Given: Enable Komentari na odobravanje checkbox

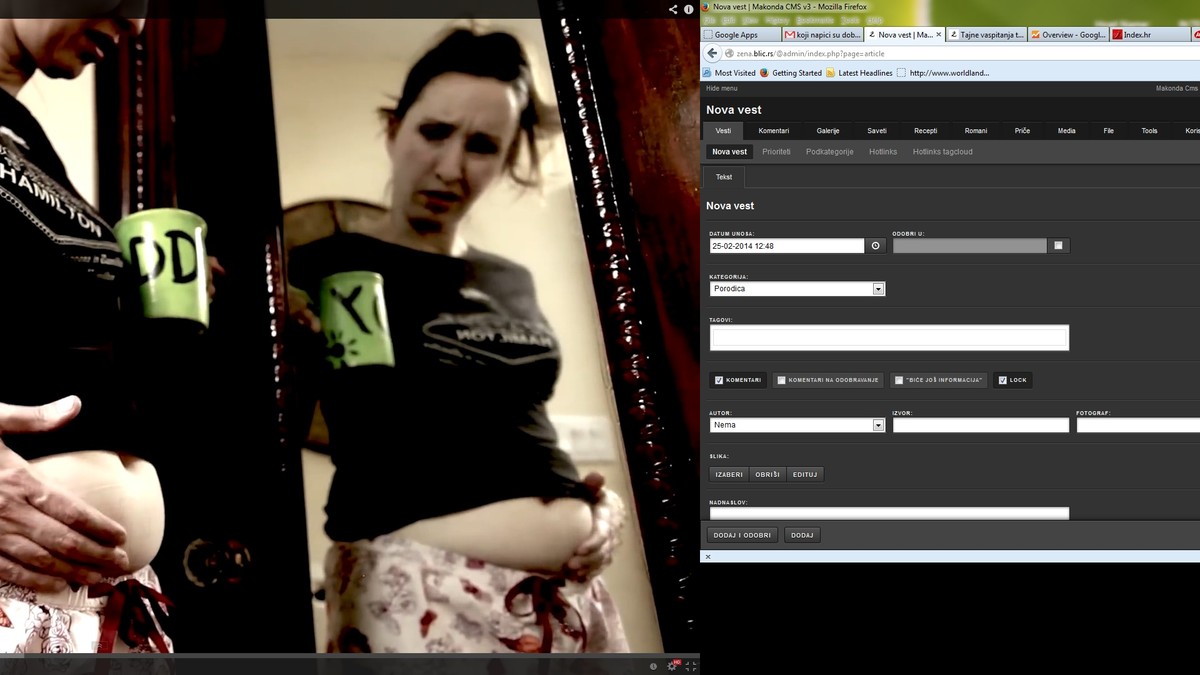Looking at the screenshot, I should (x=781, y=380).
